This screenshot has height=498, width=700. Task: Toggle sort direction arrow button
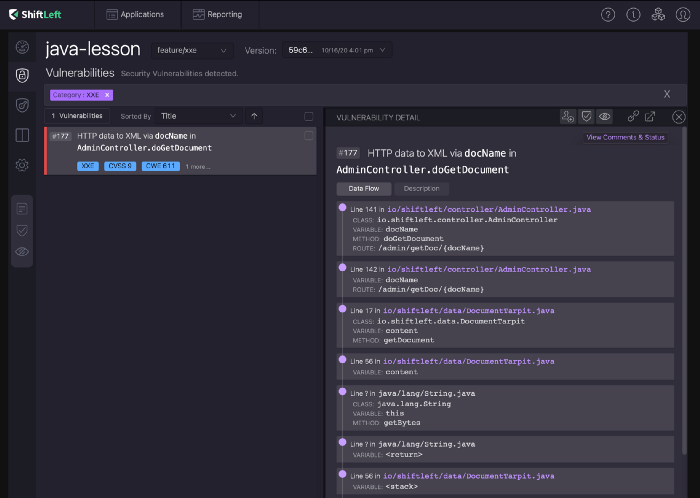tap(254, 116)
